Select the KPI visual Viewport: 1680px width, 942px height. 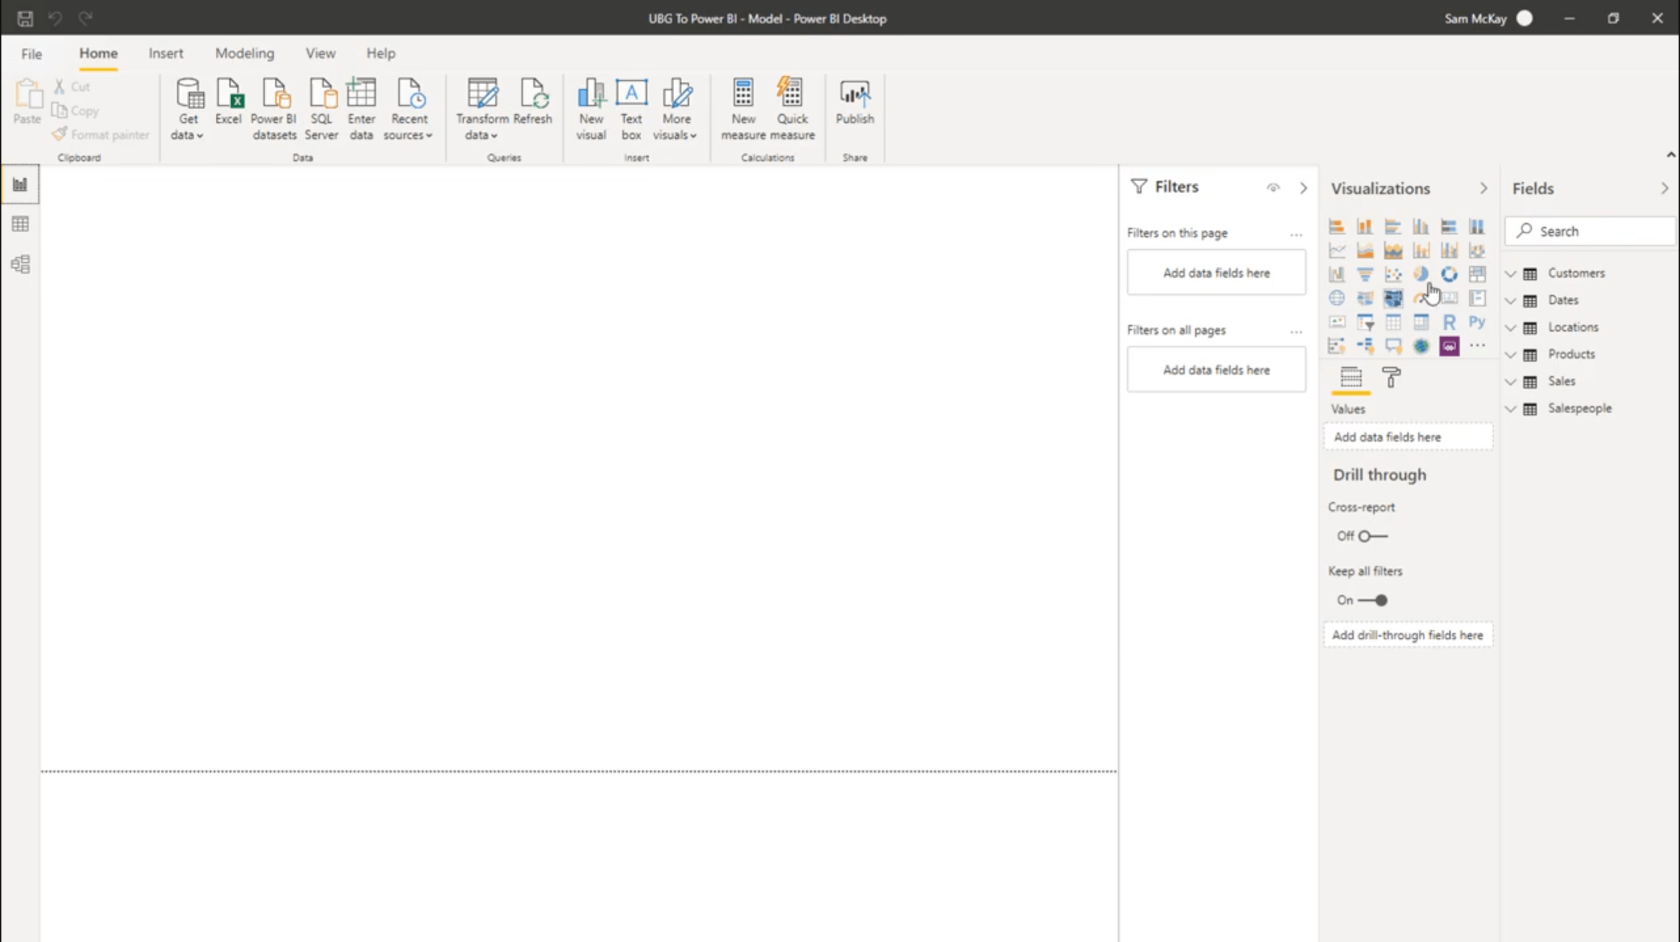(x=1337, y=322)
